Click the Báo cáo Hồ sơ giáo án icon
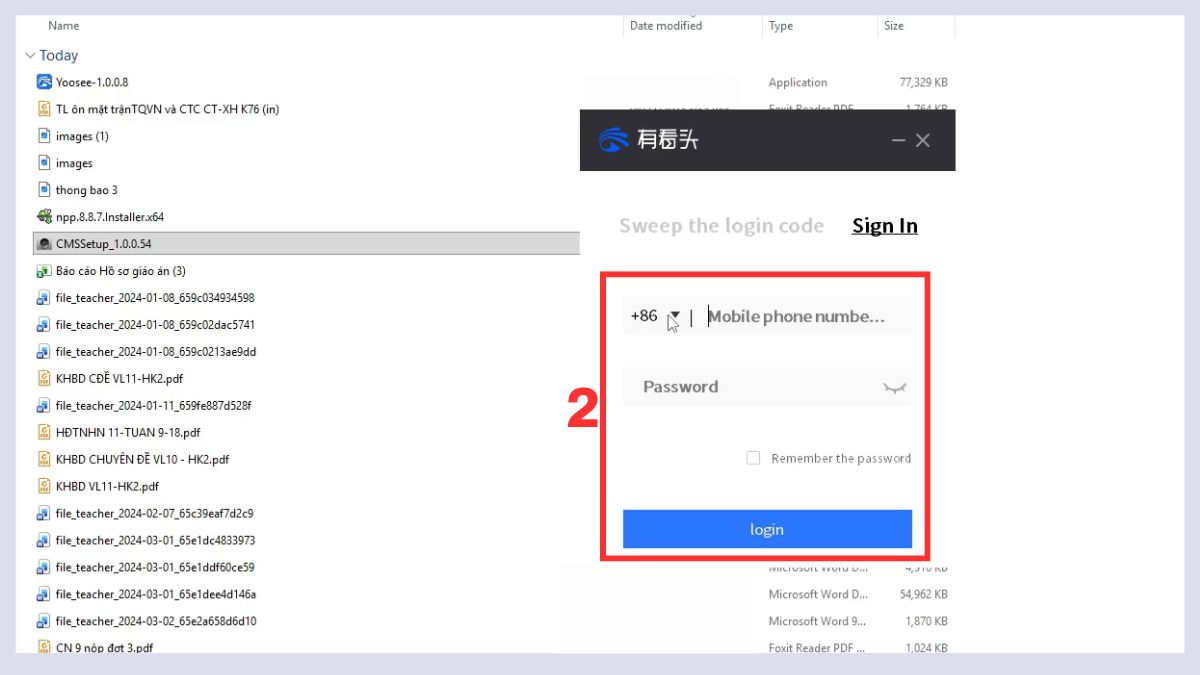 click(x=44, y=270)
